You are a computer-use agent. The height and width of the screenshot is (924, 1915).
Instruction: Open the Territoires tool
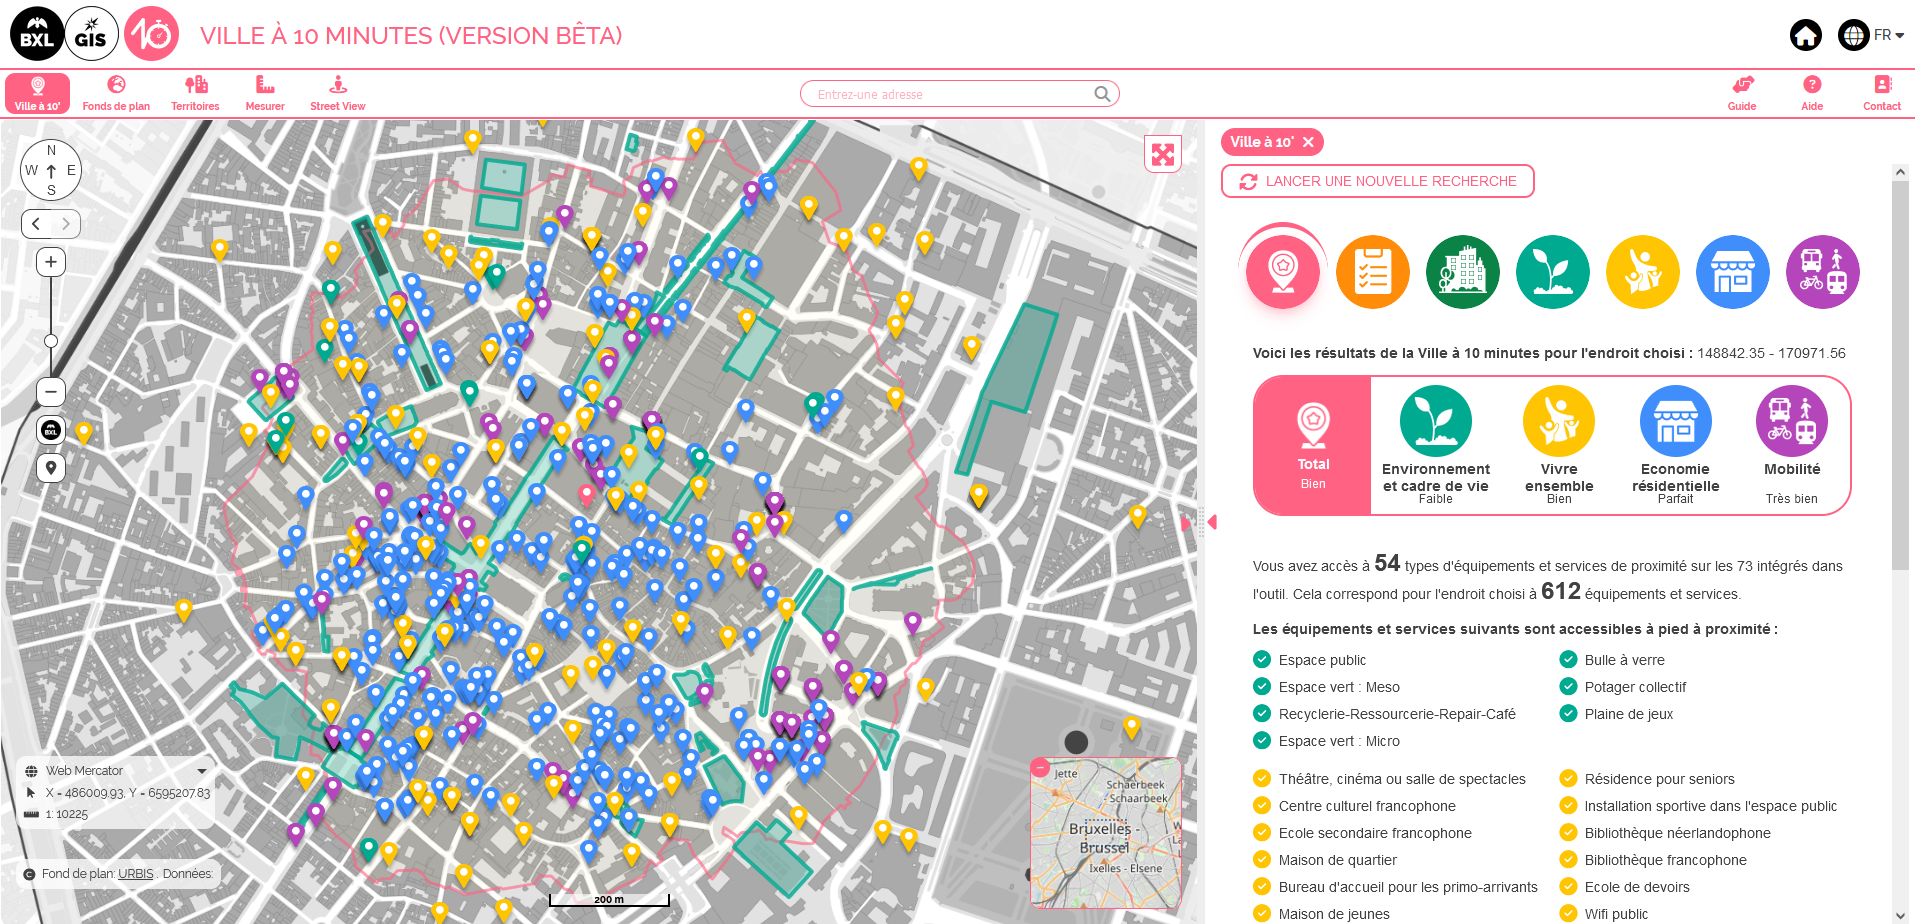click(x=195, y=93)
